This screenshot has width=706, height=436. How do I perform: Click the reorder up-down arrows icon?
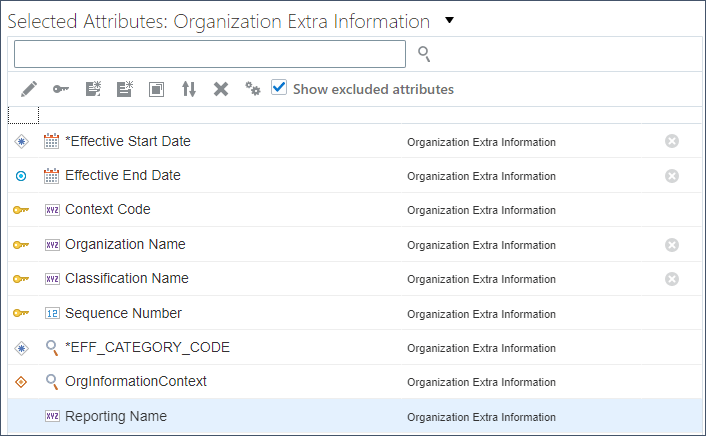click(x=189, y=89)
